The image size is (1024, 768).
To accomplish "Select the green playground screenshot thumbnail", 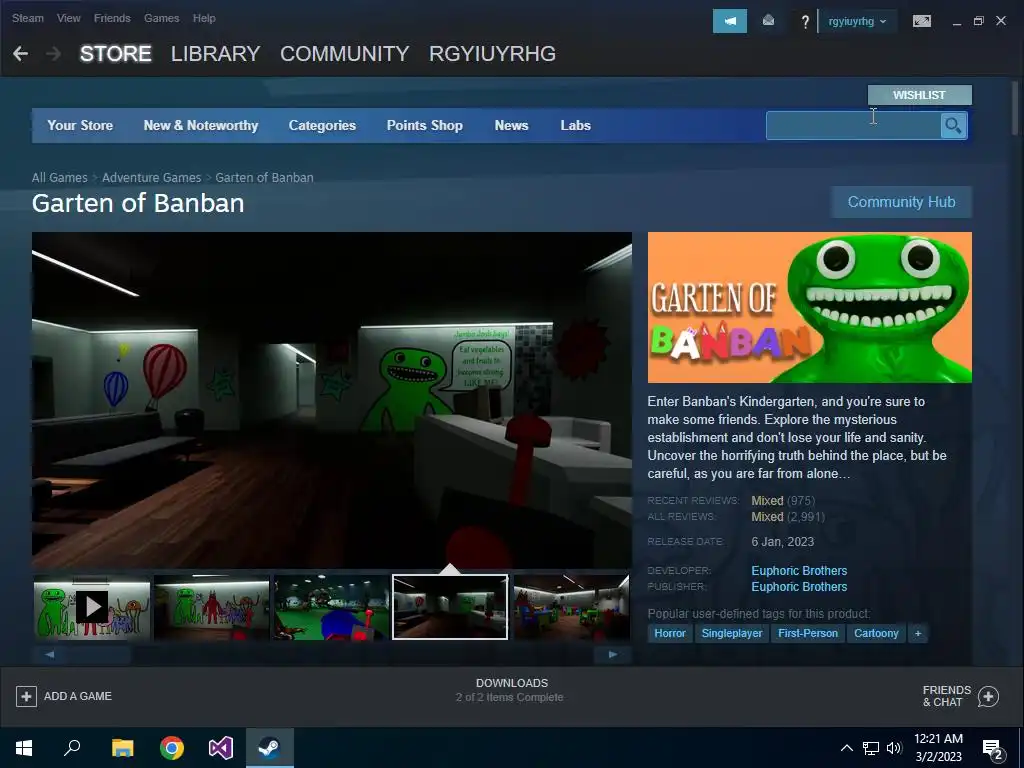I will [331, 607].
